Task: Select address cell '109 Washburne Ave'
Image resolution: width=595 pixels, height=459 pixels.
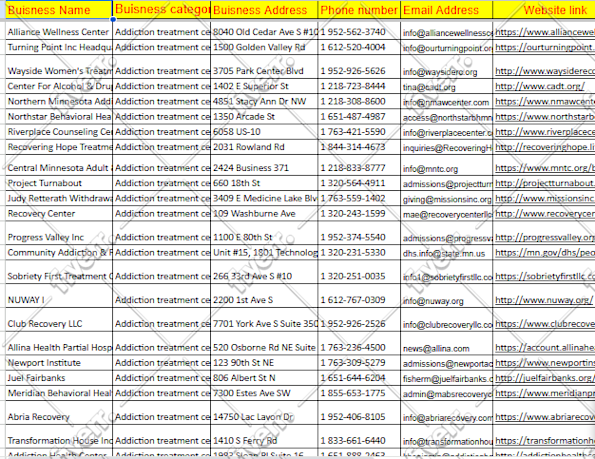Action: click(264, 213)
